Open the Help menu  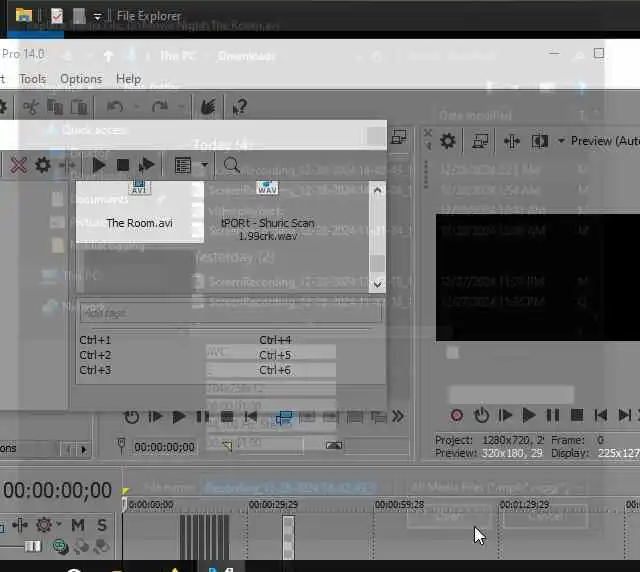[x=129, y=79]
